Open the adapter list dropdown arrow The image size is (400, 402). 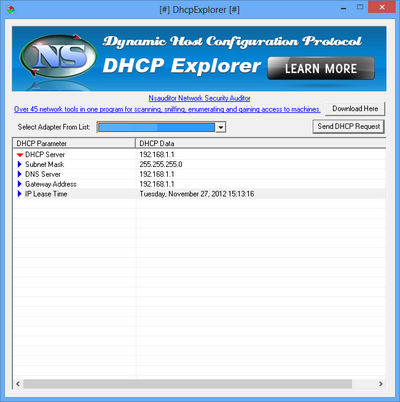tap(220, 127)
